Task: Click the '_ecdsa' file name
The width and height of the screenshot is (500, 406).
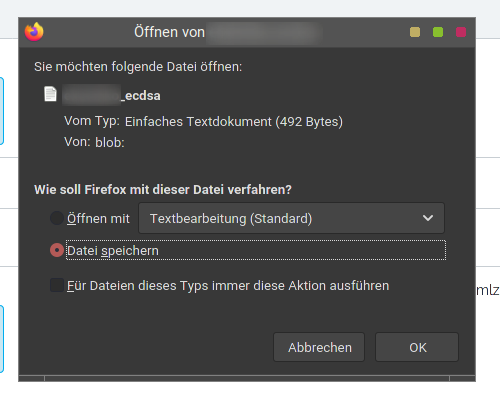Action: click(141, 96)
